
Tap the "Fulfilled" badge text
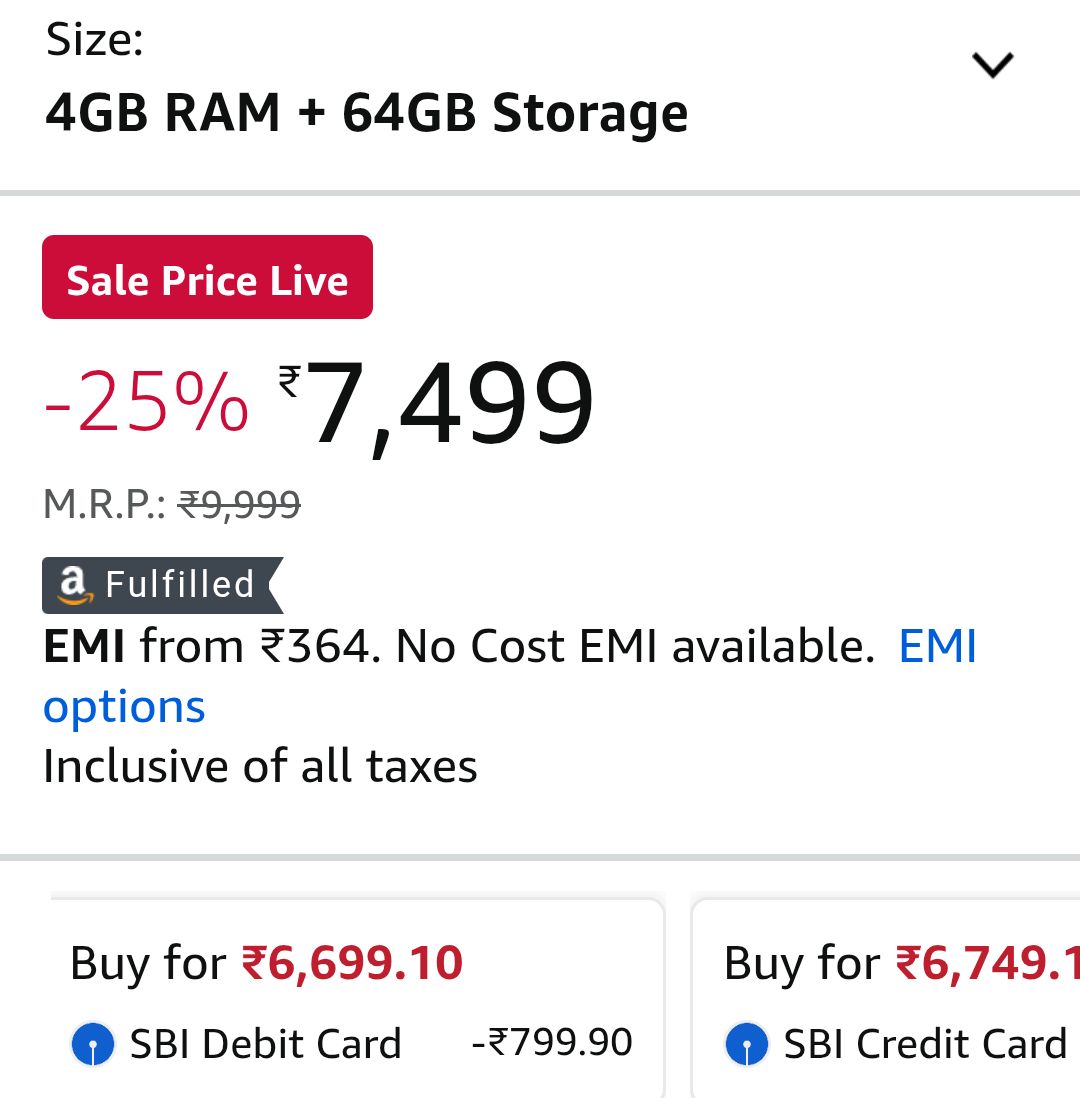pyautogui.click(x=180, y=585)
